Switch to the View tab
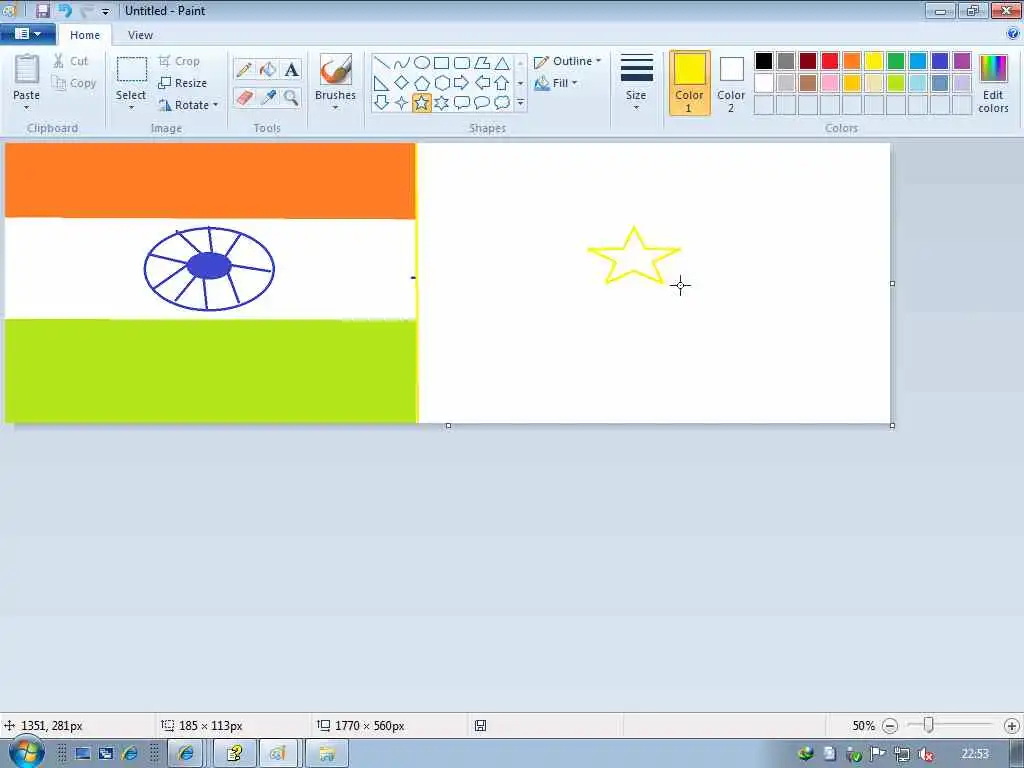 (140, 35)
